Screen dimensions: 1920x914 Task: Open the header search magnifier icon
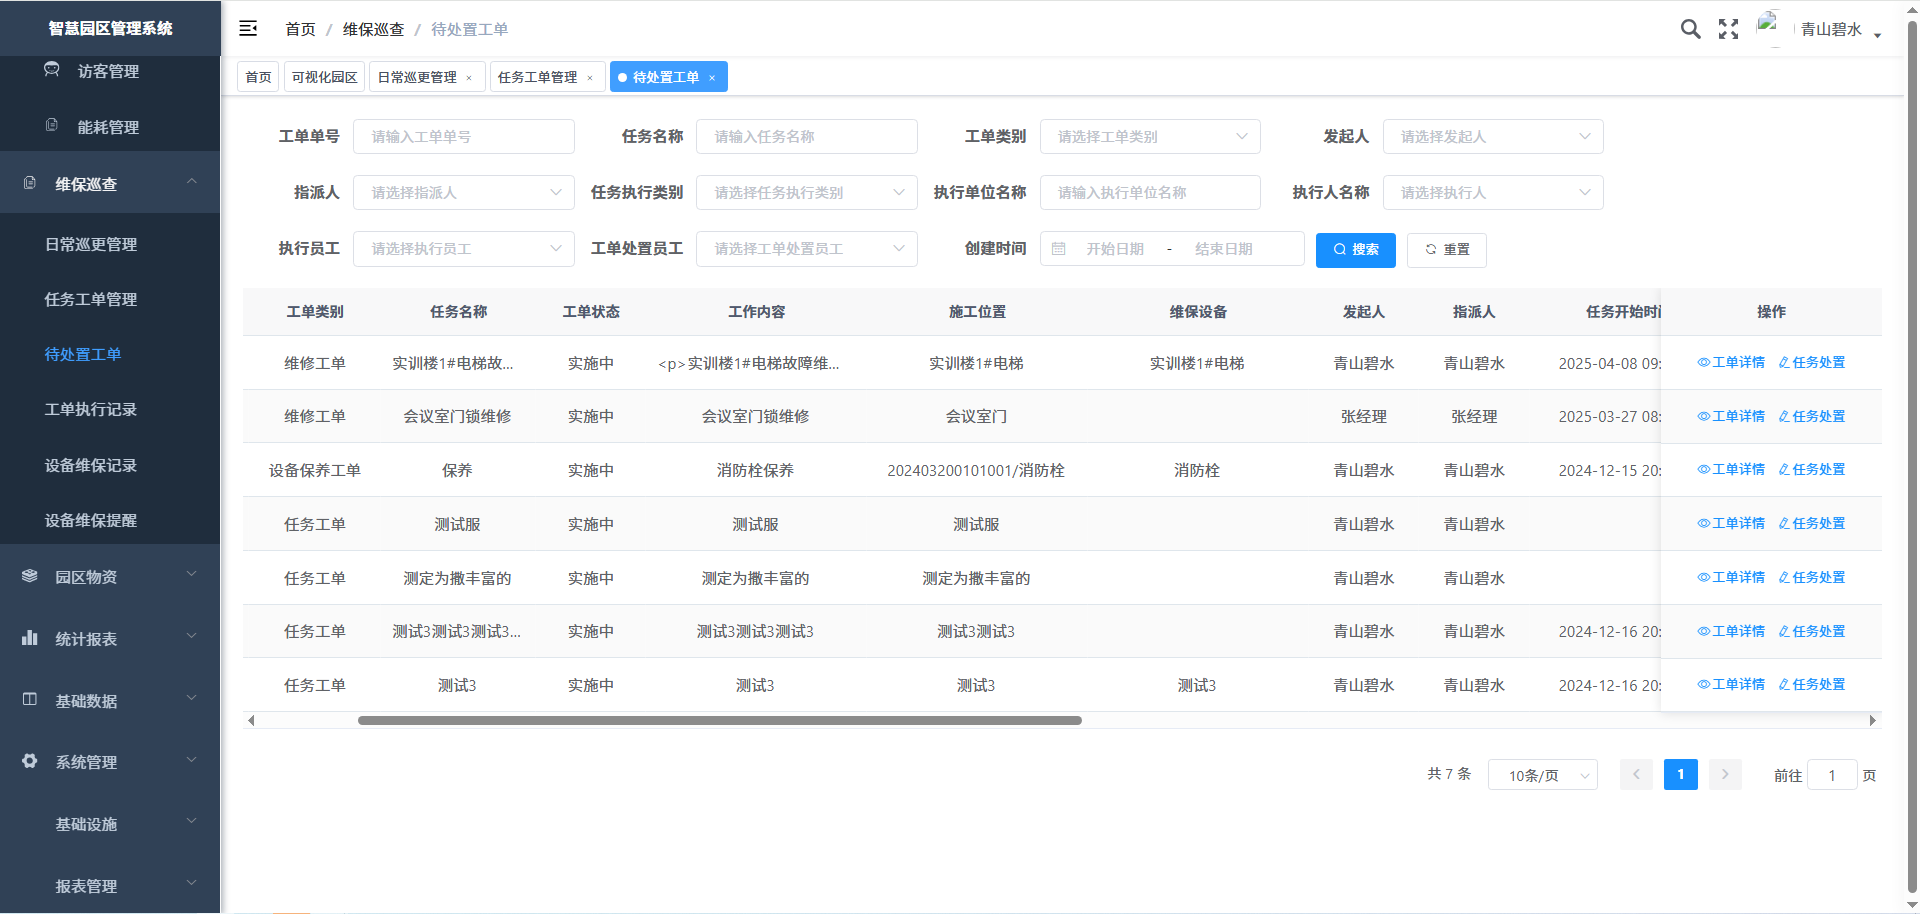point(1690,29)
